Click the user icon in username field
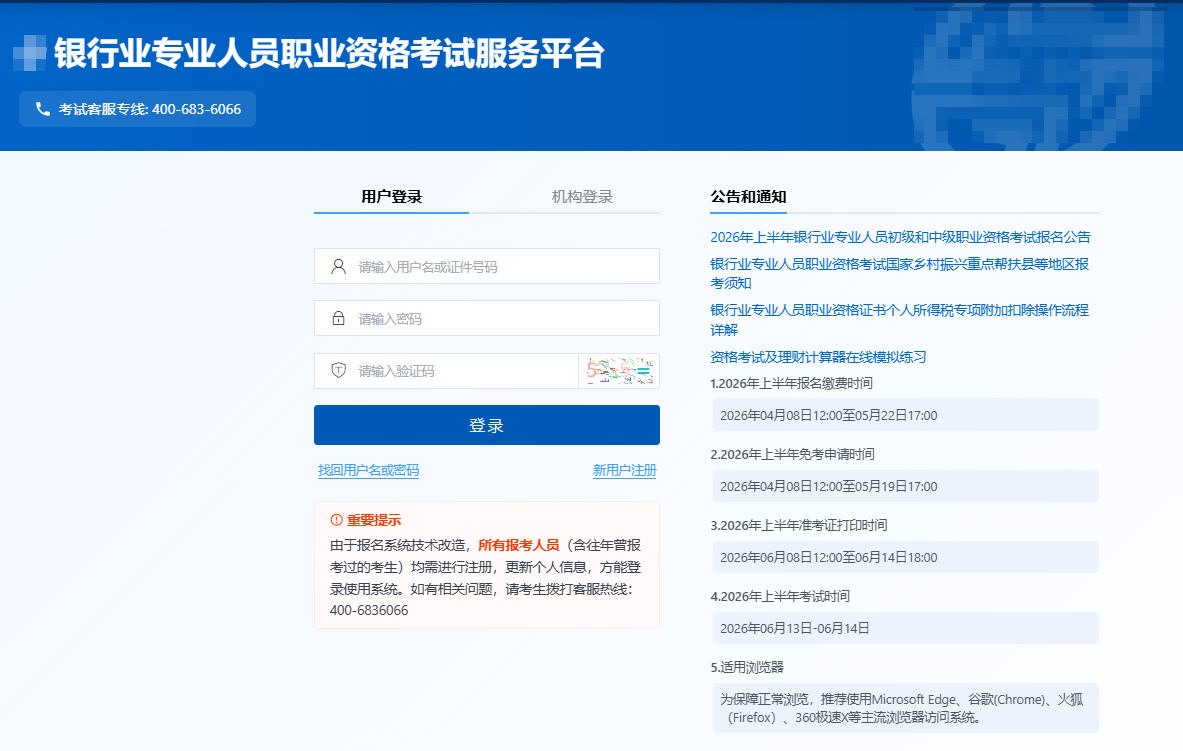Viewport: 1183px width, 751px height. [x=338, y=267]
